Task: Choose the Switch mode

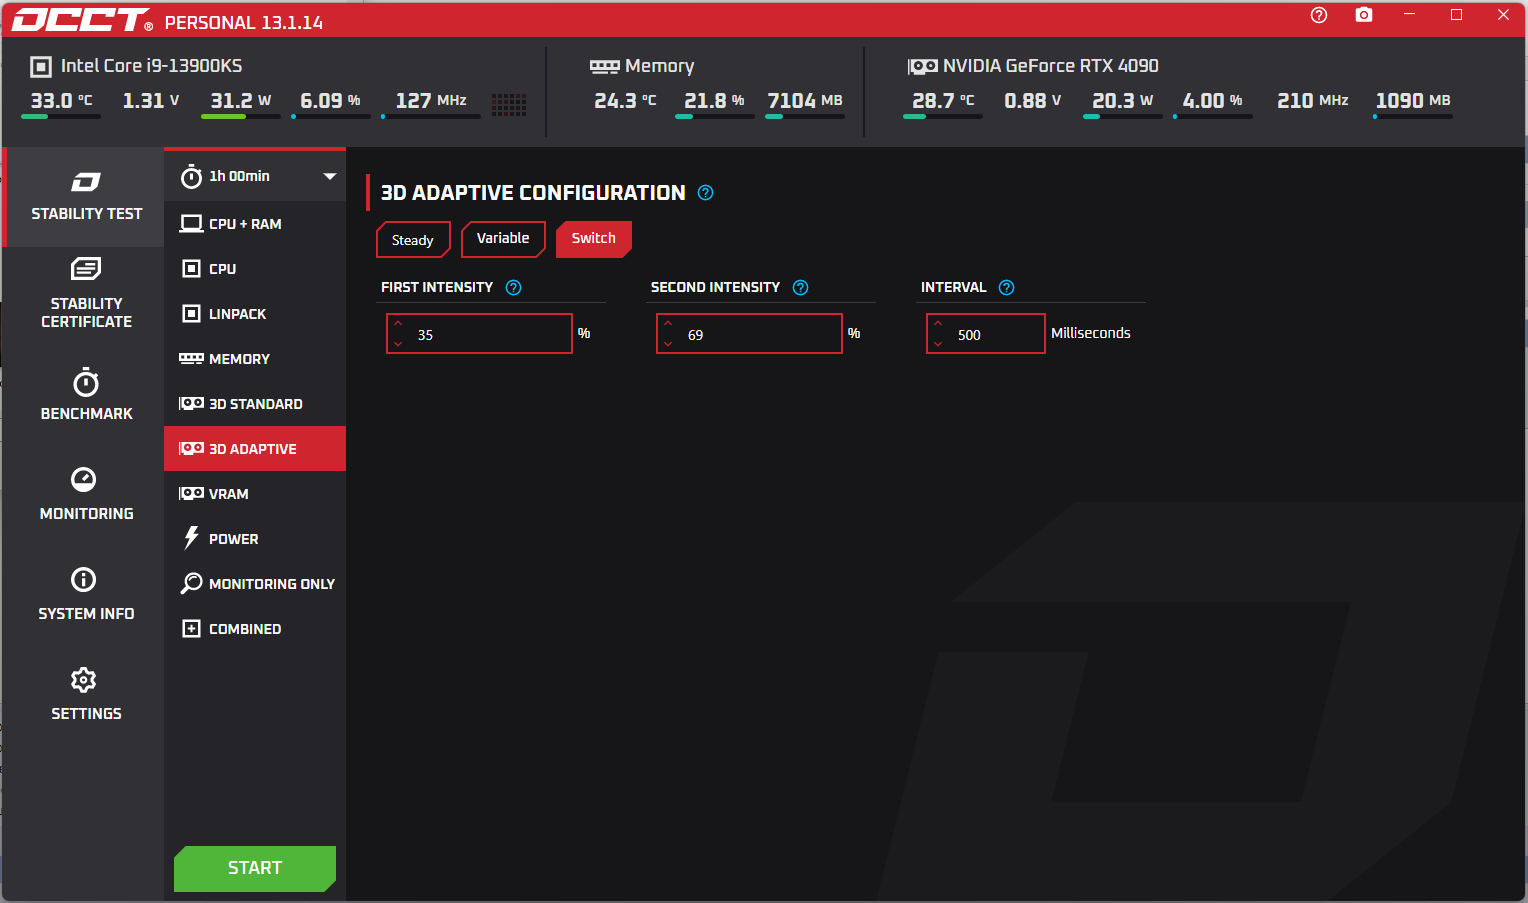Action: click(594, 239)
